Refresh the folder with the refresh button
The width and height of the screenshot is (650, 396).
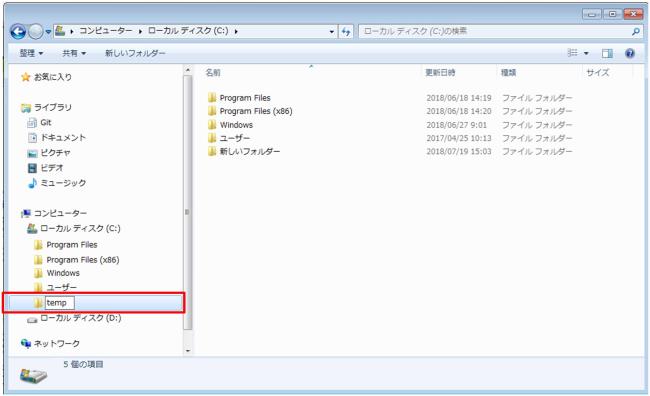coord(346,32)
